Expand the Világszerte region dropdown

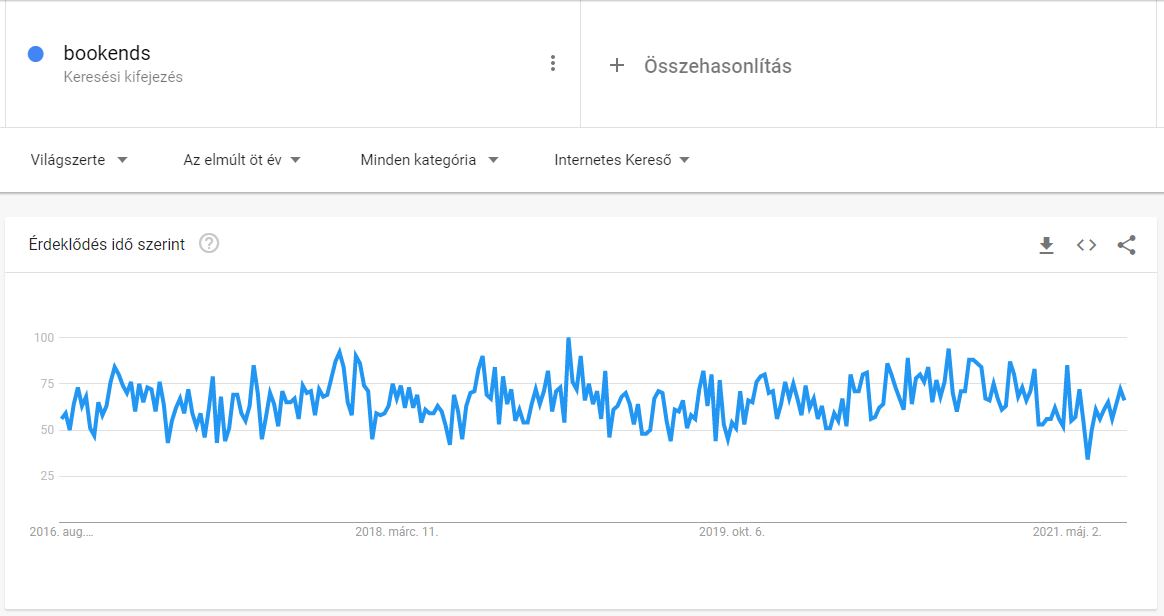click(79, 160)
